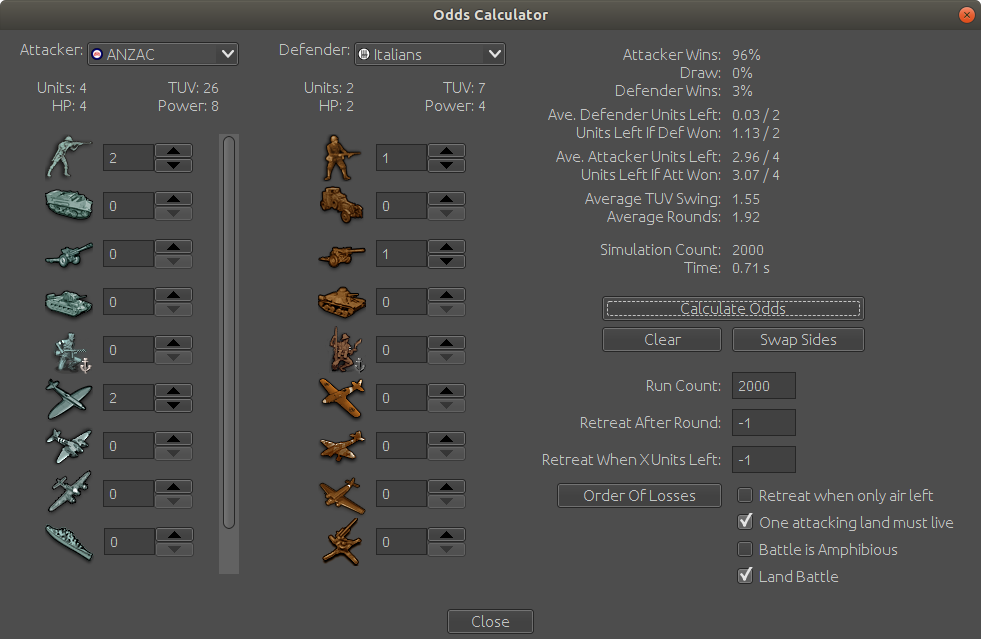Image resolution: width=981 pixels, height=639 pixels.
Task: Open the Attacker nation dropdown
Action: point(162,54)
